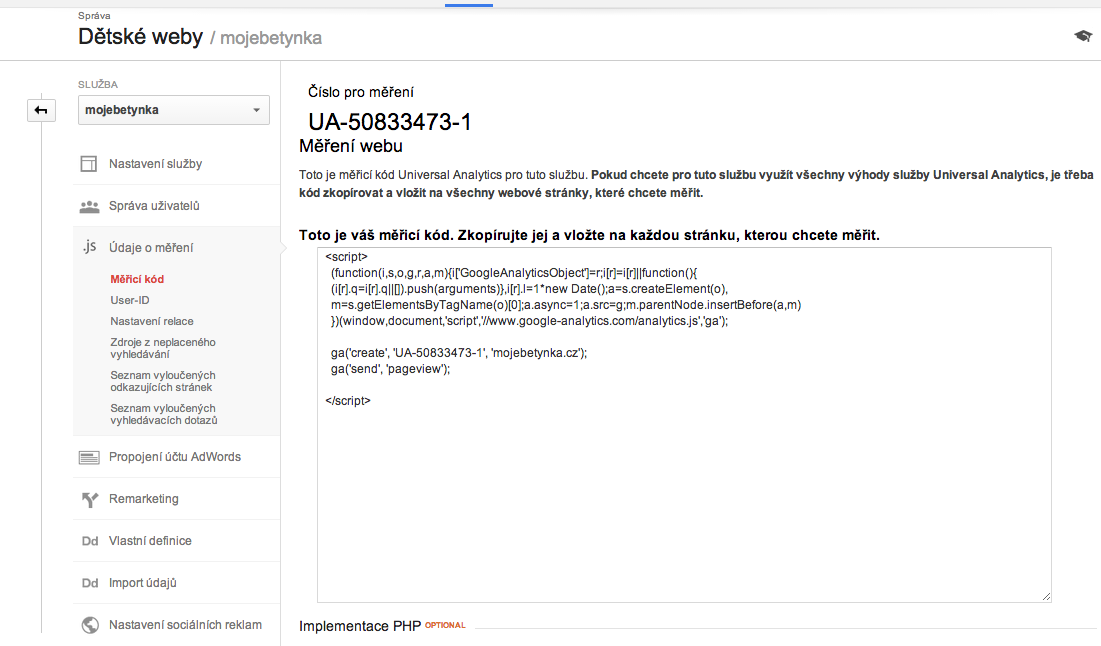
Task: Click the Nastavení služby window icon
Action: point(90,164)
